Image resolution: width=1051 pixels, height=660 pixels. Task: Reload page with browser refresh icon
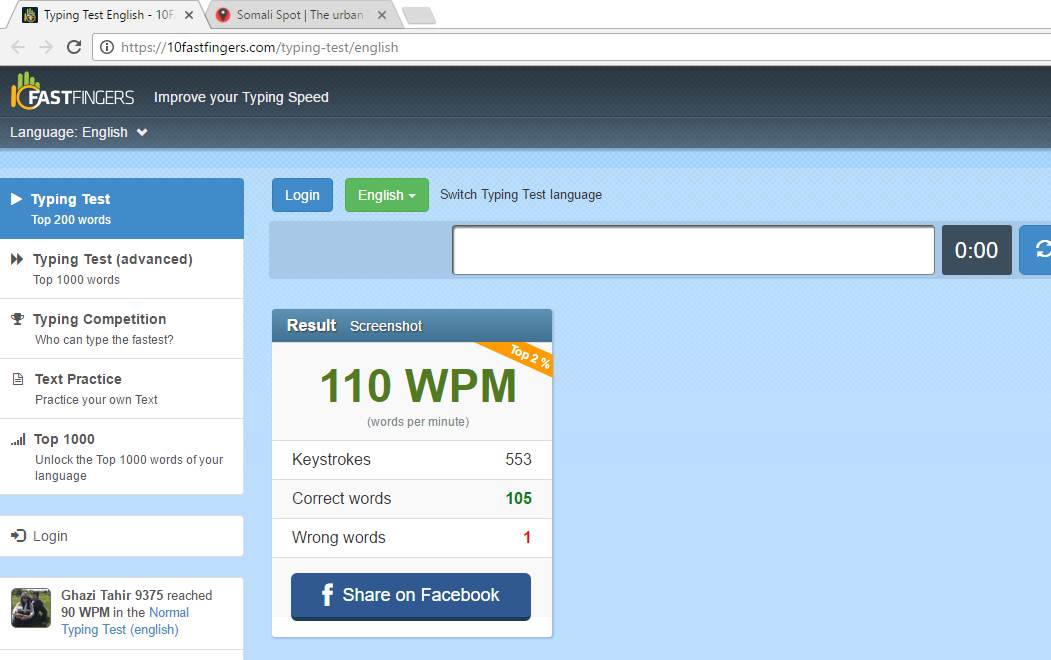pos(73,47)
